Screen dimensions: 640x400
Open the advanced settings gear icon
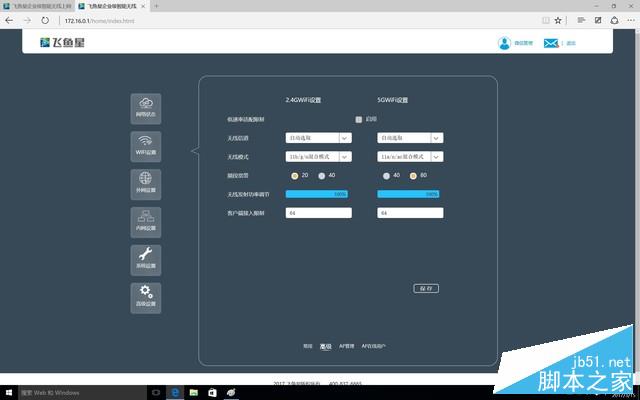tap(146, 298)
